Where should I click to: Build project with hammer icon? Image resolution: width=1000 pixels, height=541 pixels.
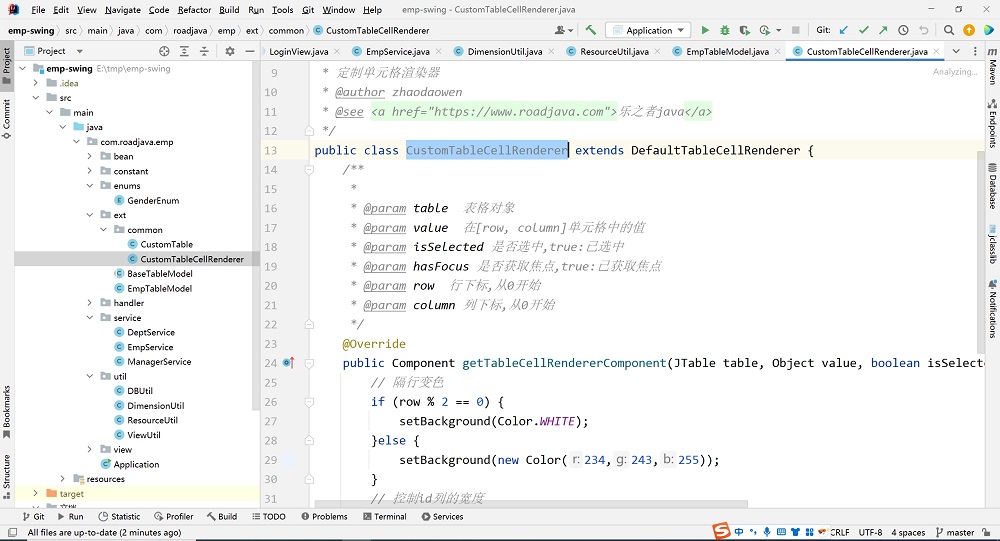[x=591, y=30]
